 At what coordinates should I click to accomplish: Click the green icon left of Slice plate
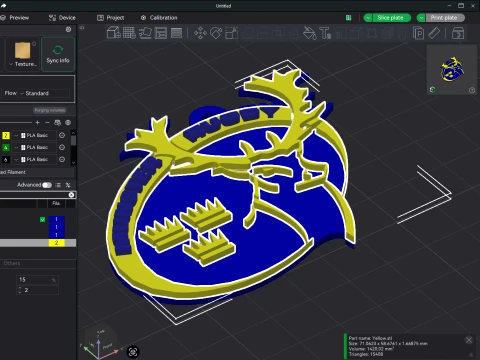click(x=349, y=18)
